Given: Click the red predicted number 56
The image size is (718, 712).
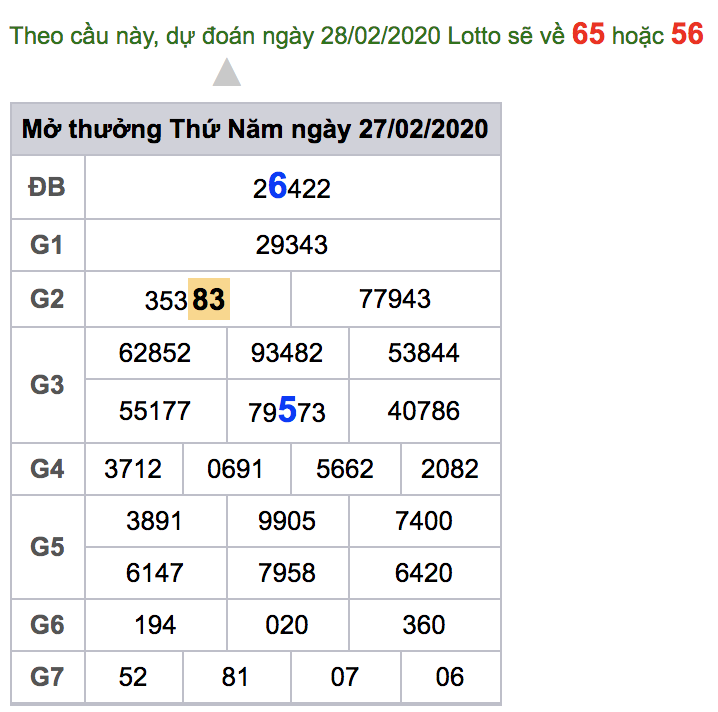Looking at the screenshot, I should (x=687, y=34).
